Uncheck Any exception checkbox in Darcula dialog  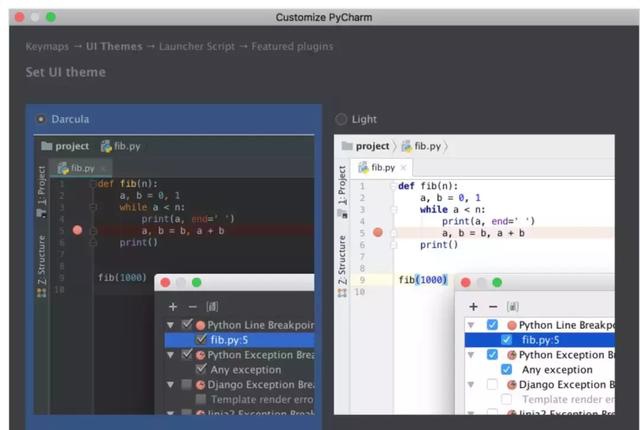(201, 369)
